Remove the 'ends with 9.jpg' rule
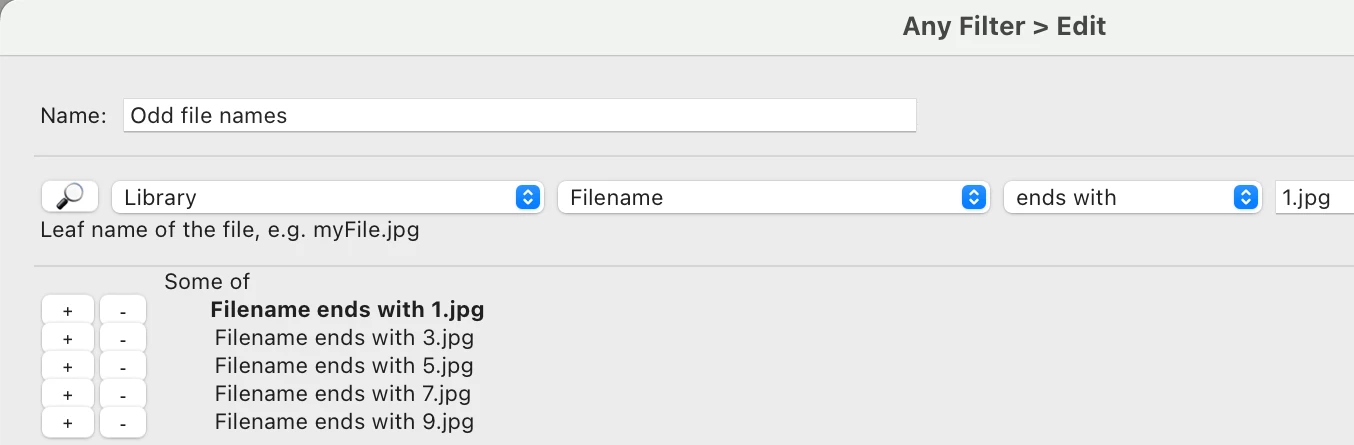 123,423
